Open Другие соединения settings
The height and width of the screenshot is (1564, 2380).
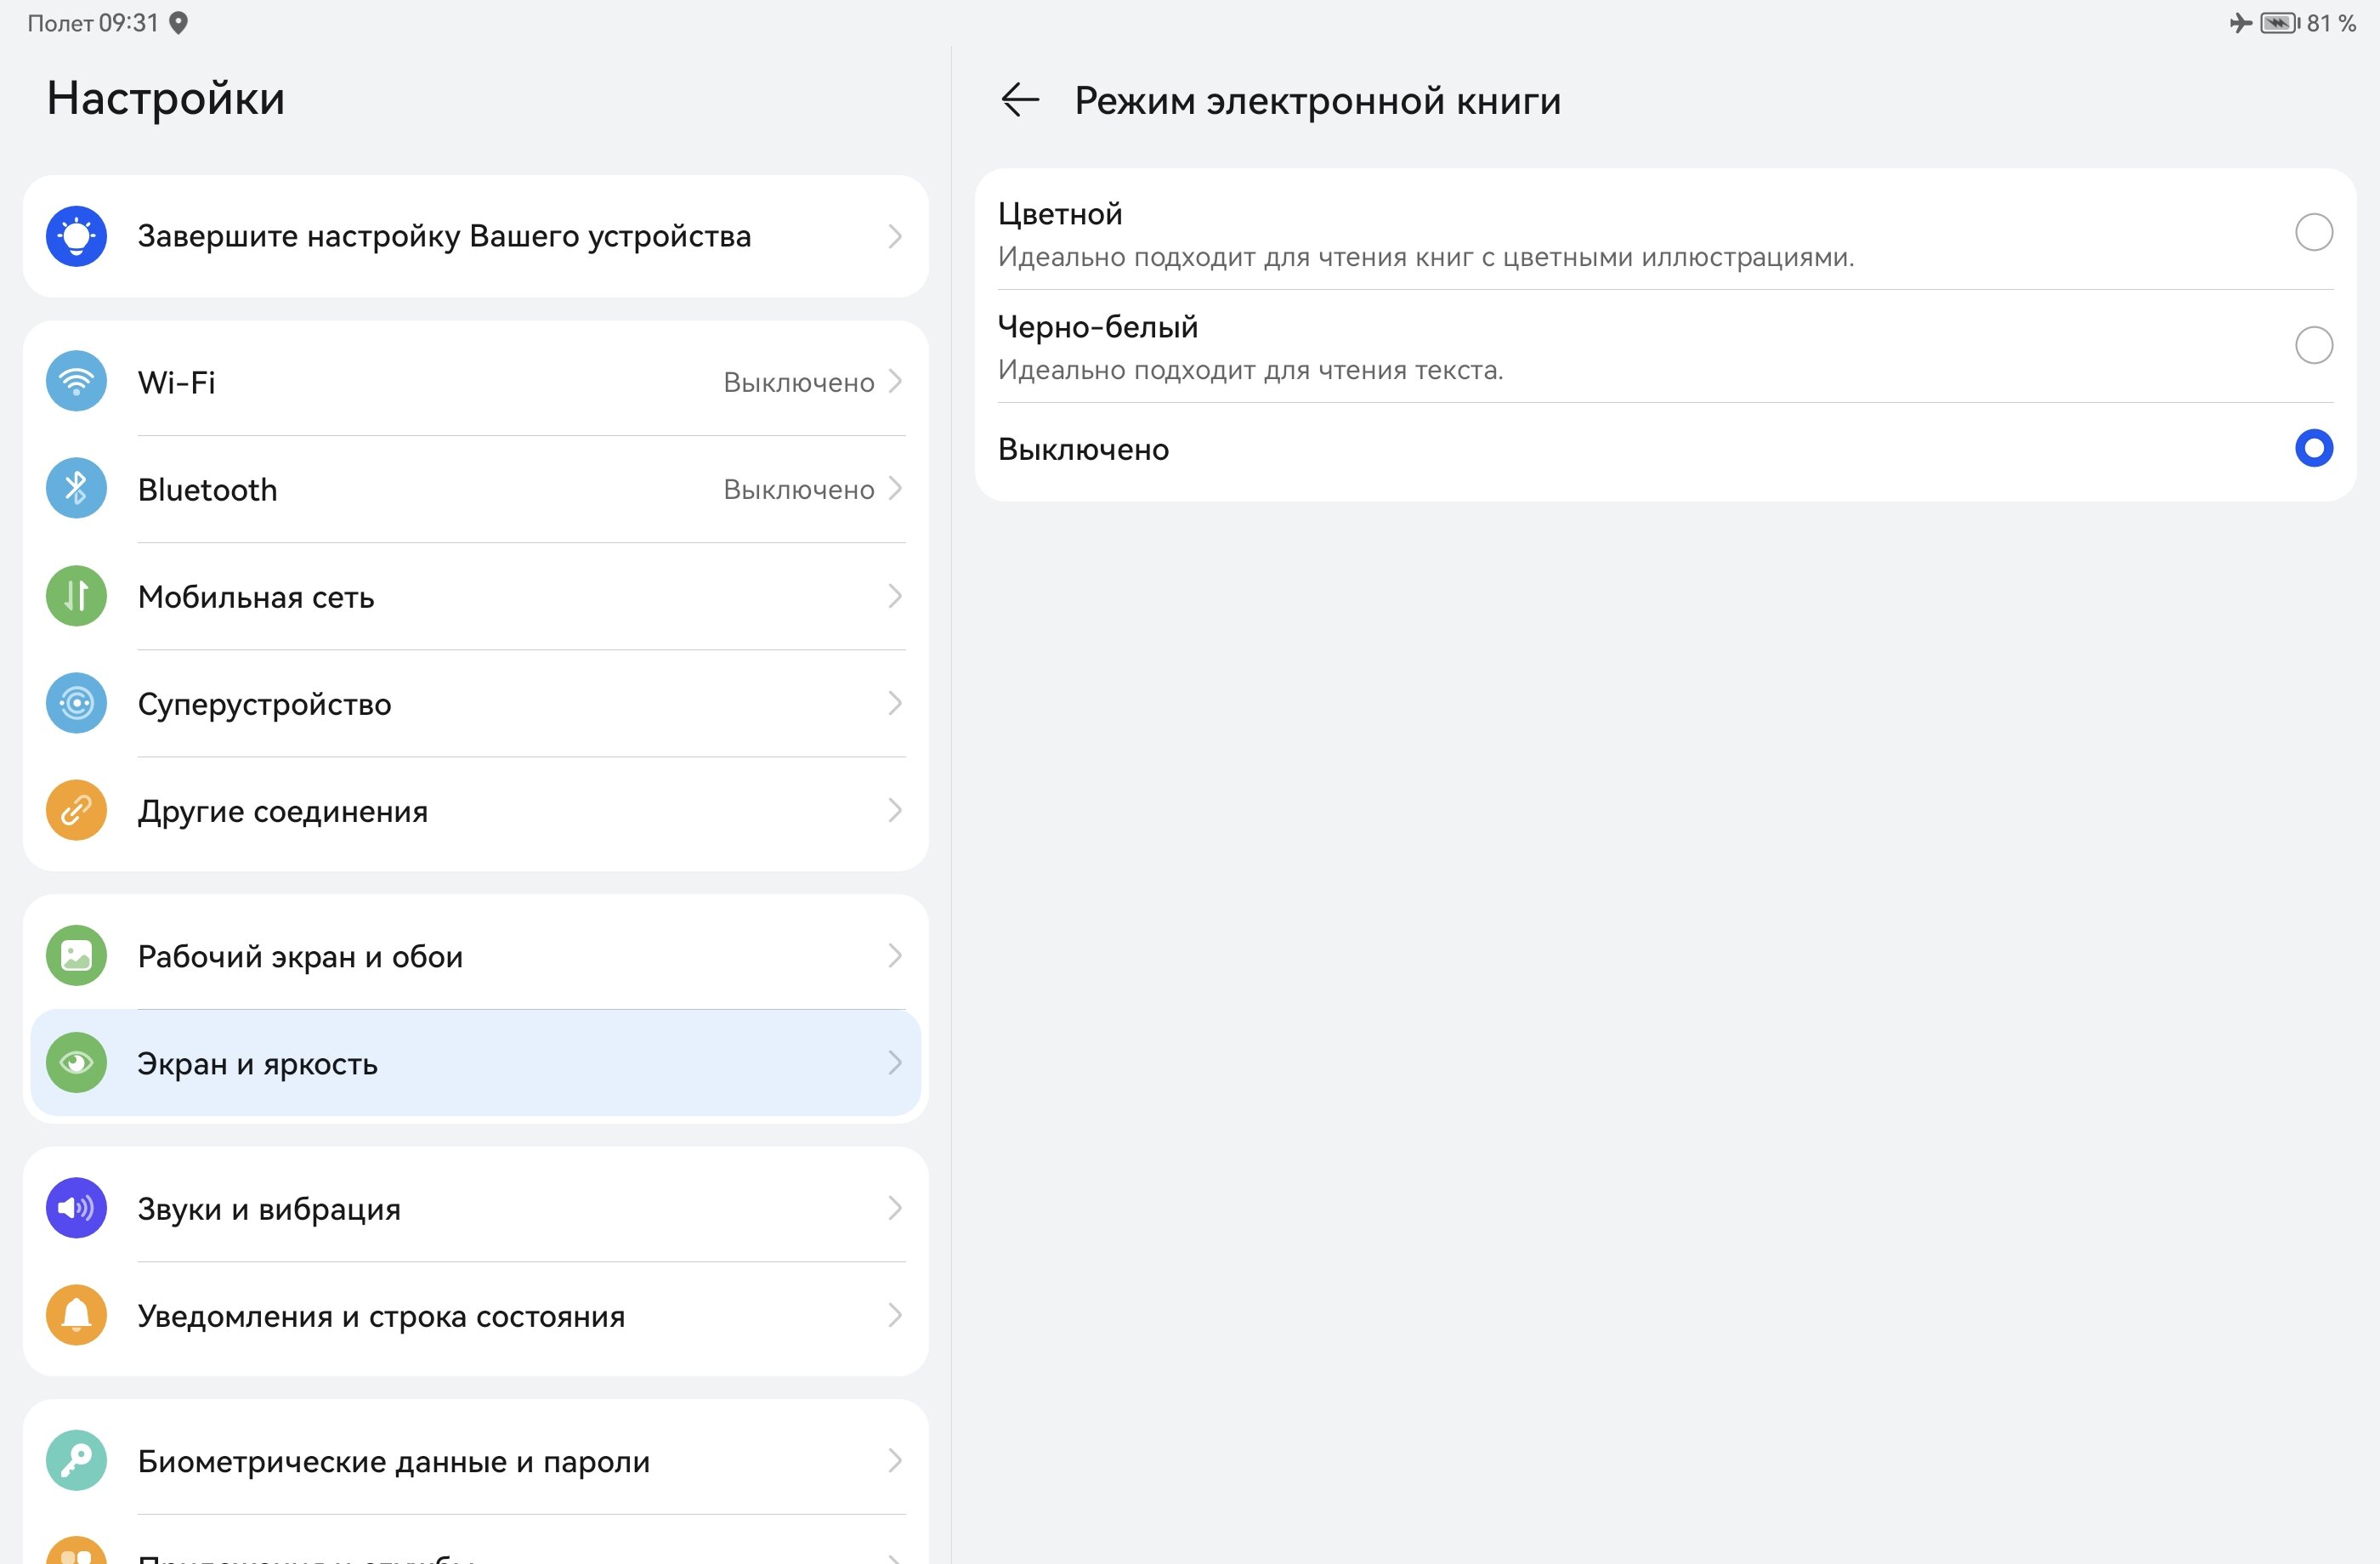476,811
